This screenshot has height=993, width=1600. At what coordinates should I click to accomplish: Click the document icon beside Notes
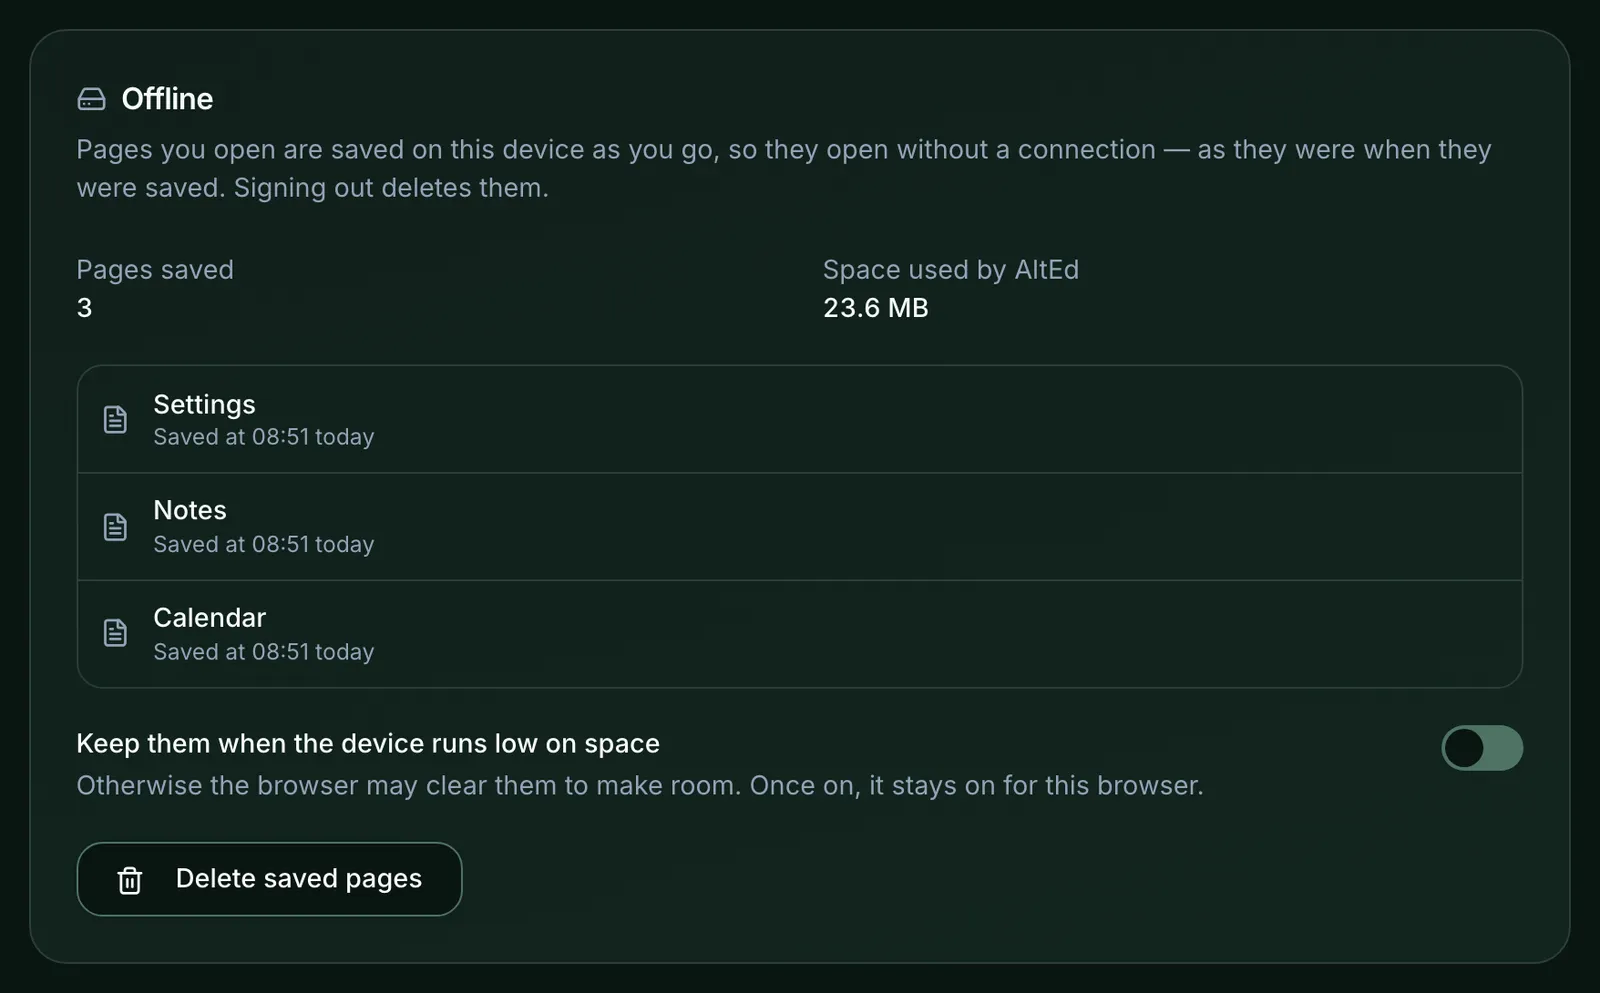coord(115,527)
